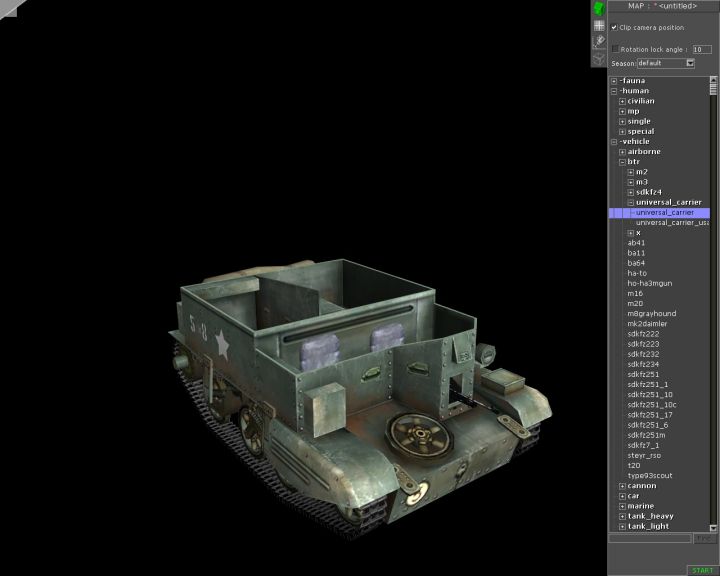Toggle Clip camera position checkbox
The width and height of the screenshot is (720, 576).
[615, 28]
